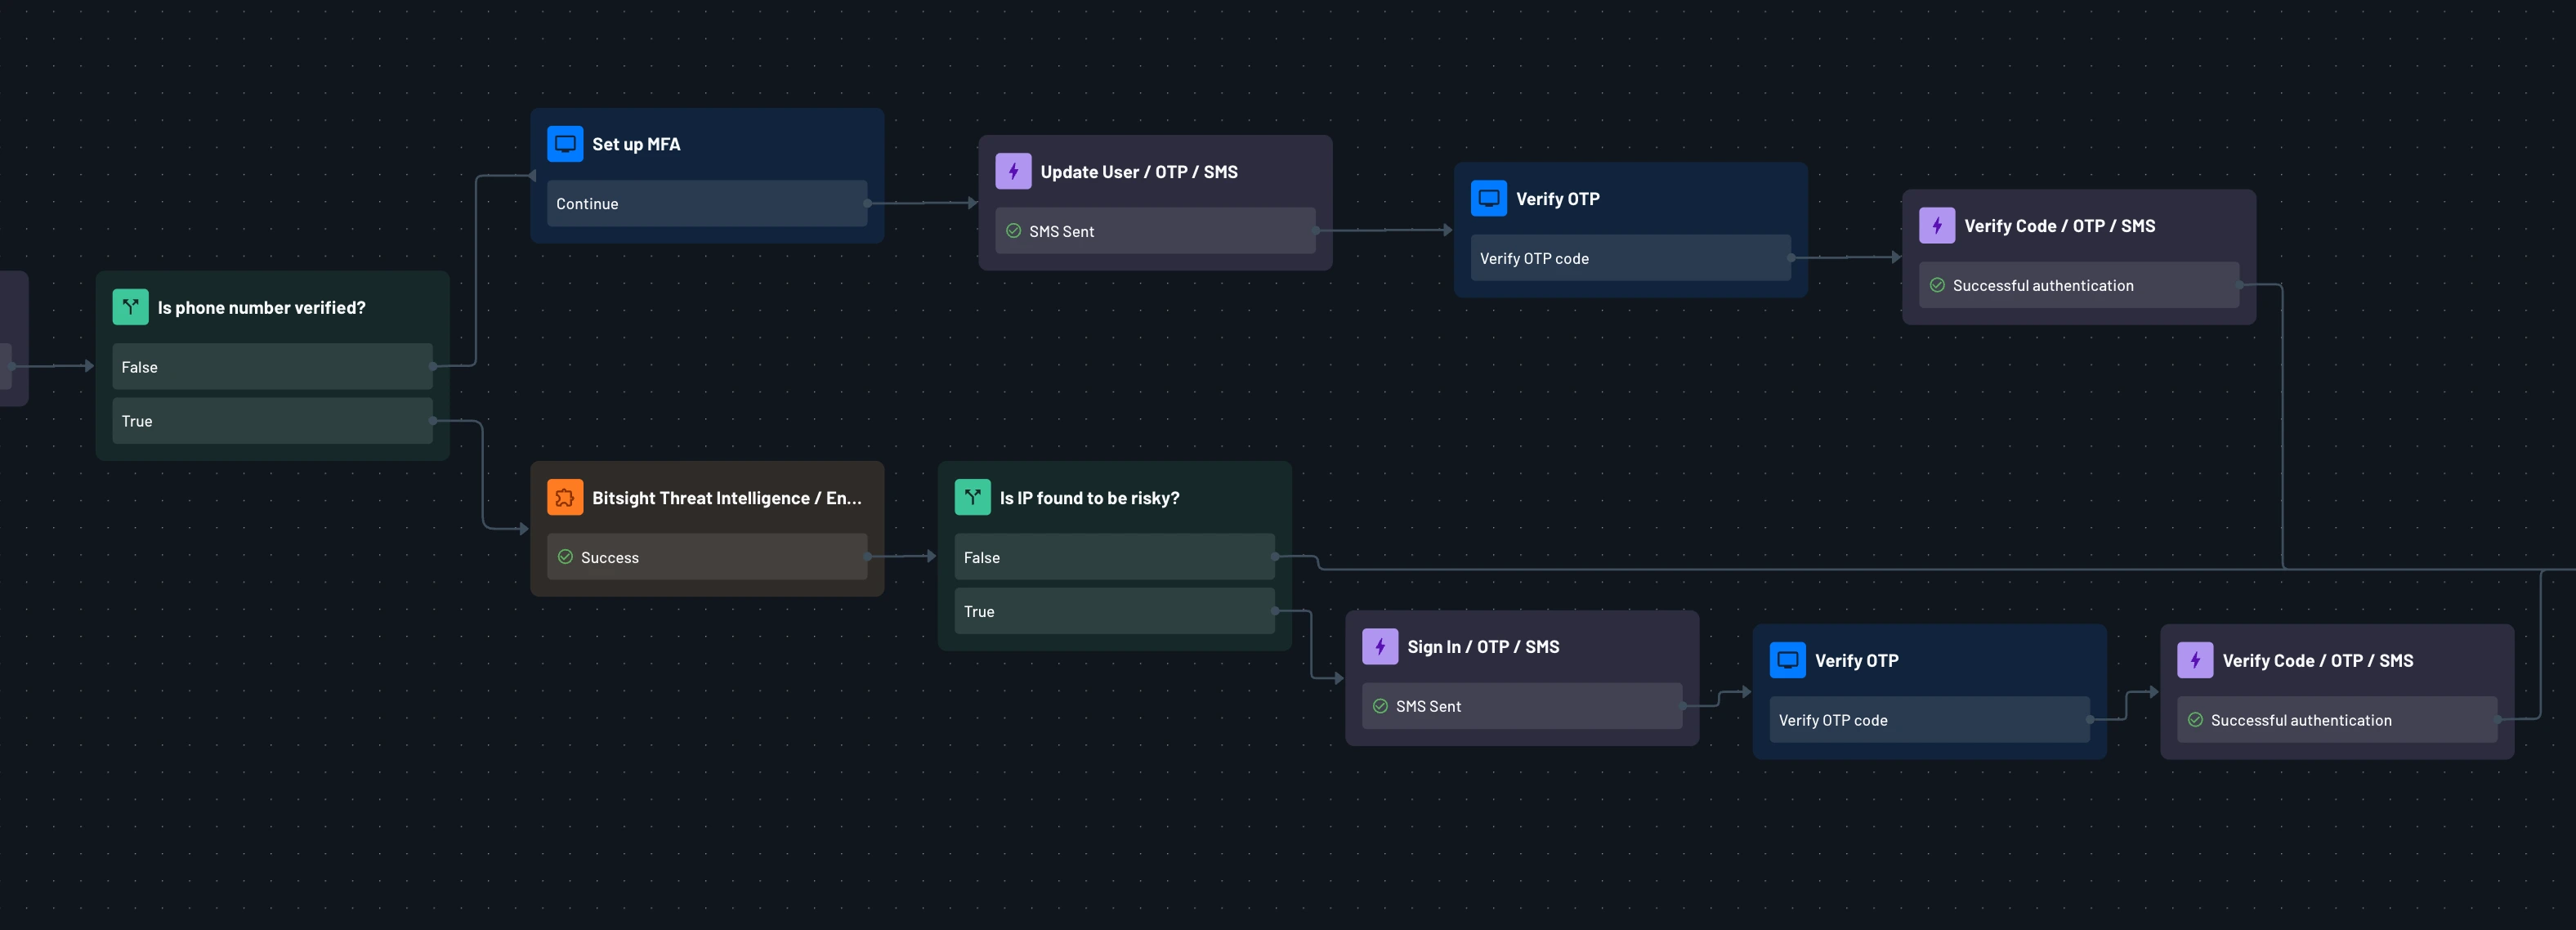Click the SMS Sent checkmark in Update User node
This screenshot has height=930, width=2576.
point(1013,231)
